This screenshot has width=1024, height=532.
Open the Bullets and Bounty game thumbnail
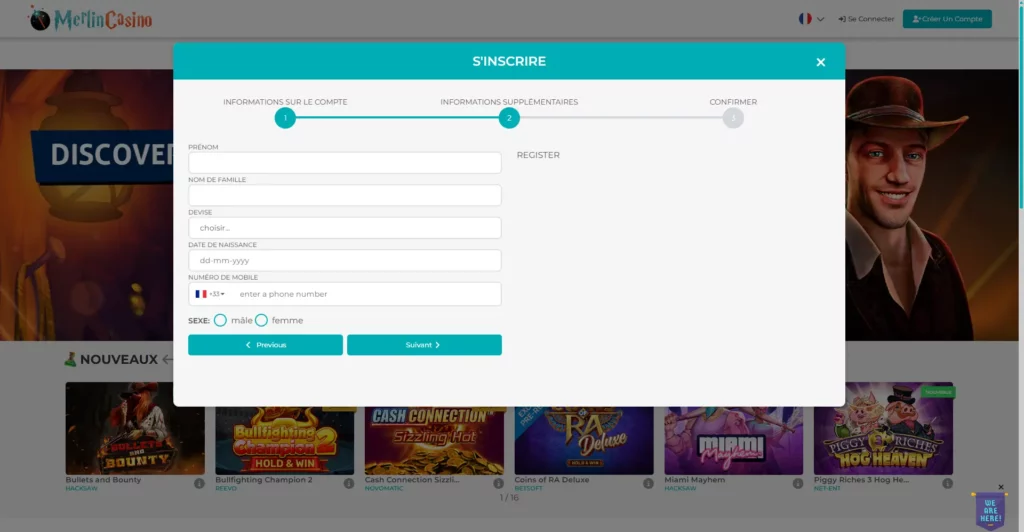pos(135,428)
